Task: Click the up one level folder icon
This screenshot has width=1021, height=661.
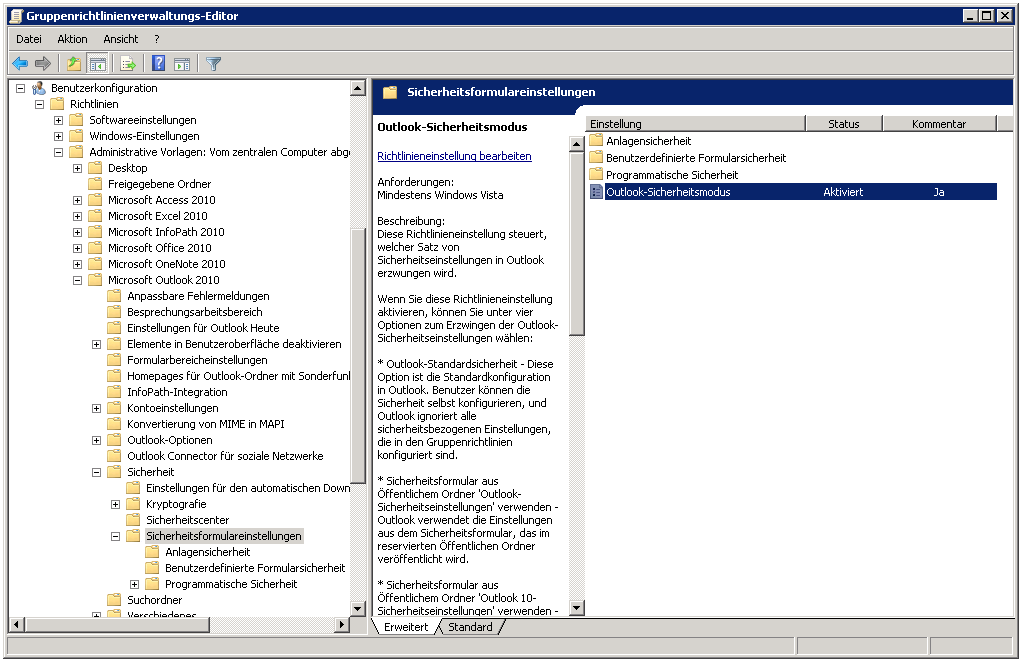Action: pos(74,63)
